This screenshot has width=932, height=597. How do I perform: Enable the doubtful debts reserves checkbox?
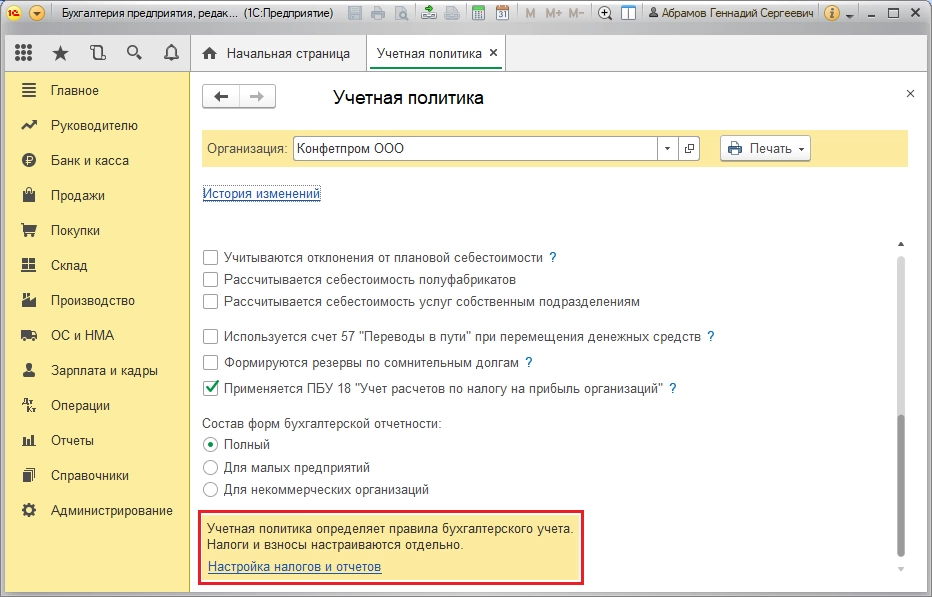211,362
